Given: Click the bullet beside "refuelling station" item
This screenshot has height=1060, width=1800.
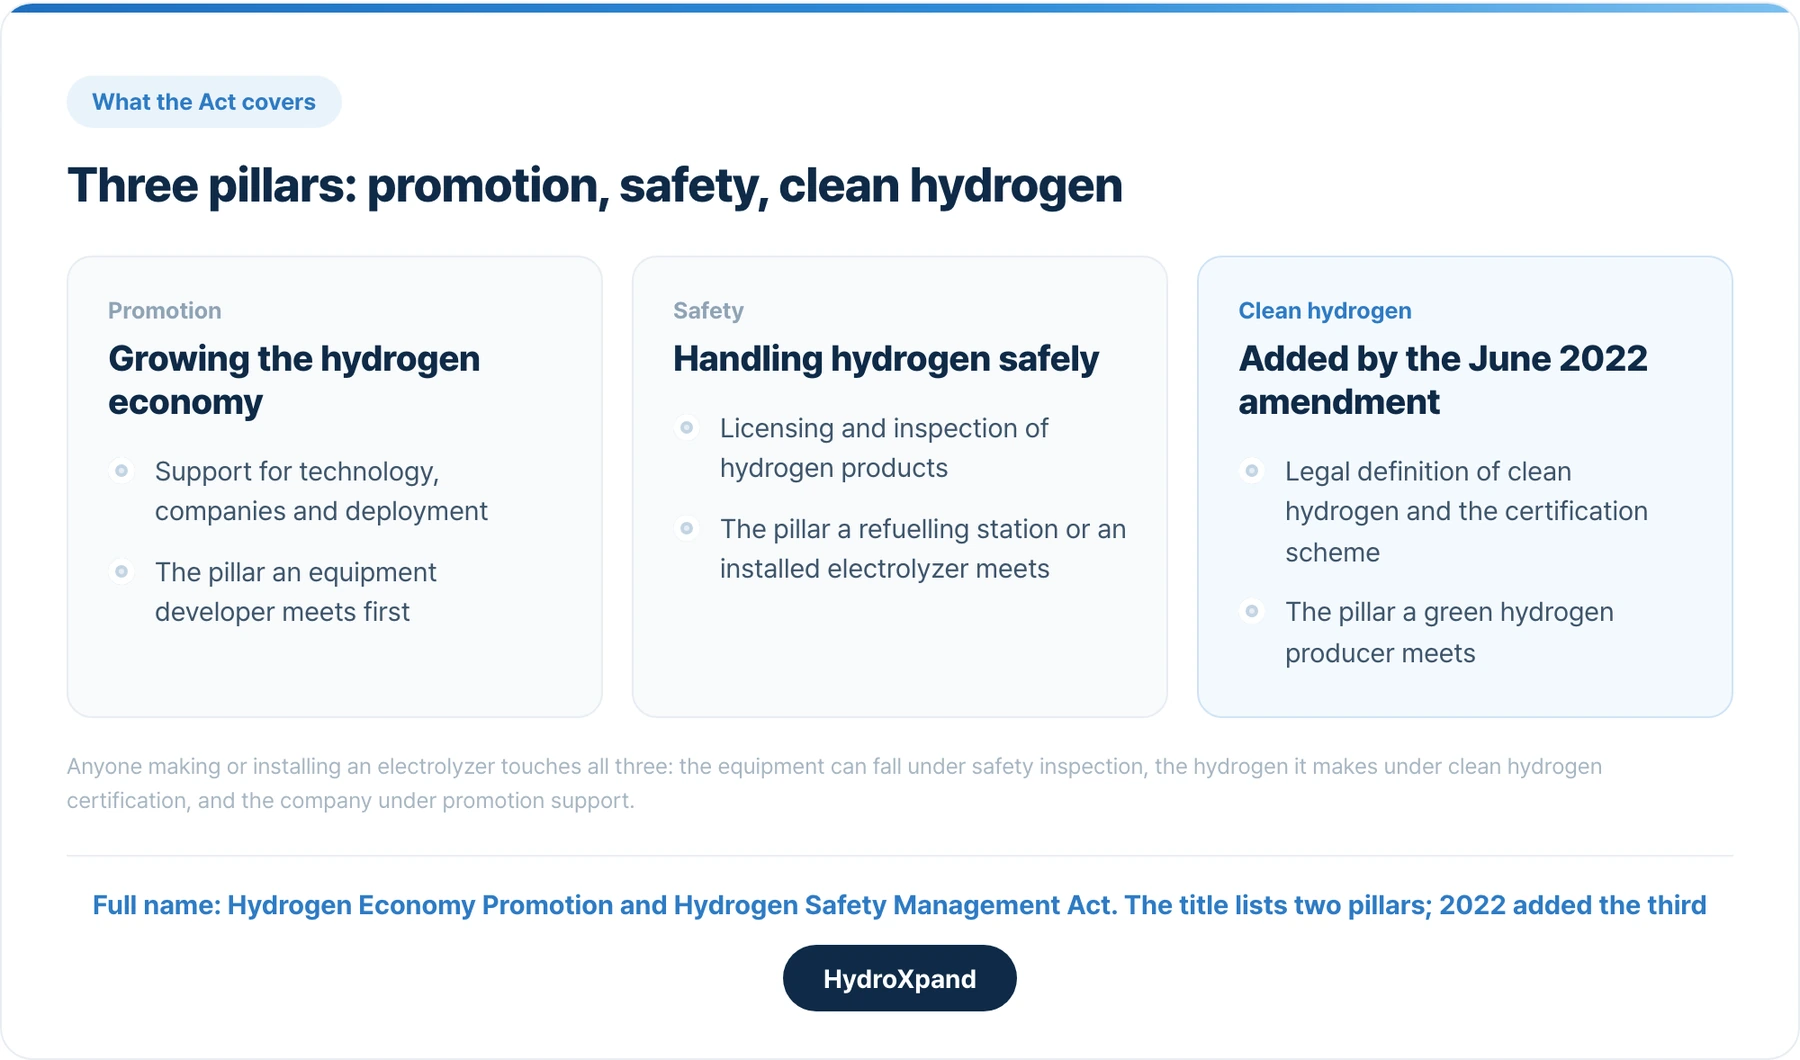Looking at the screenshot, I should [x=686, y=528].
